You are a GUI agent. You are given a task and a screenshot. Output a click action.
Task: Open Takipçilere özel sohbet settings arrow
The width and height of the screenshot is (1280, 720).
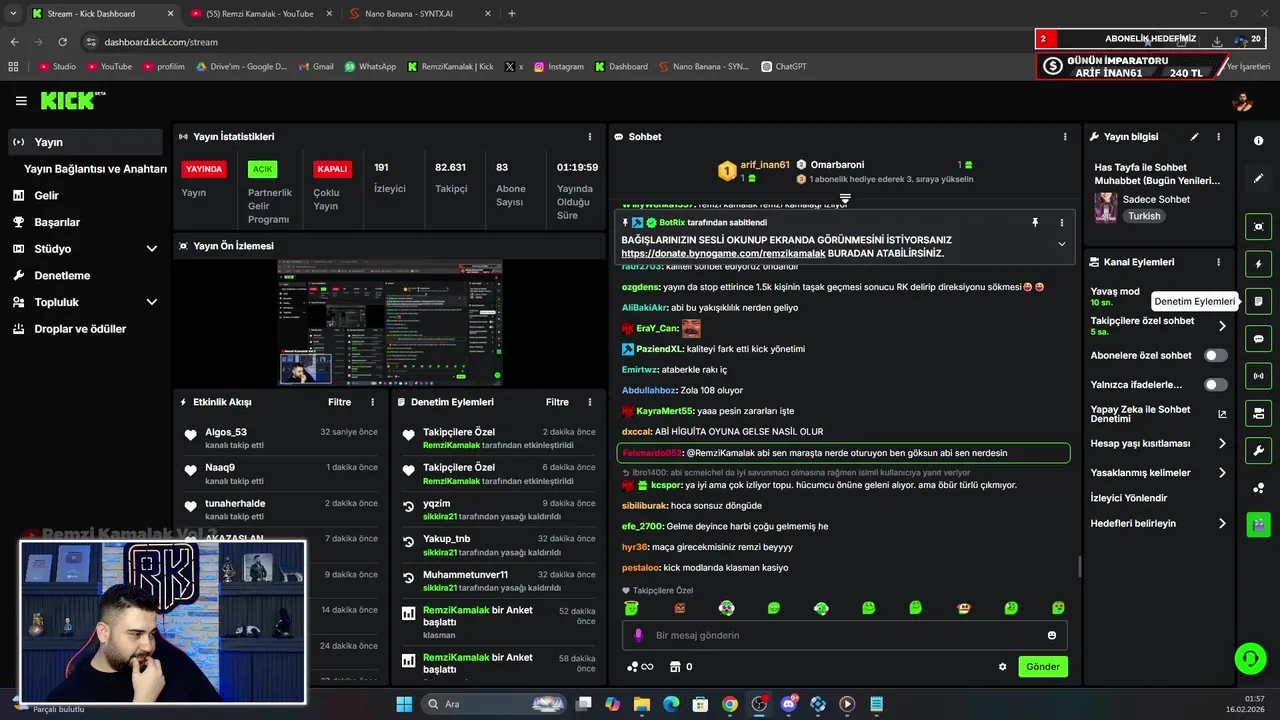pos(1221,326)
